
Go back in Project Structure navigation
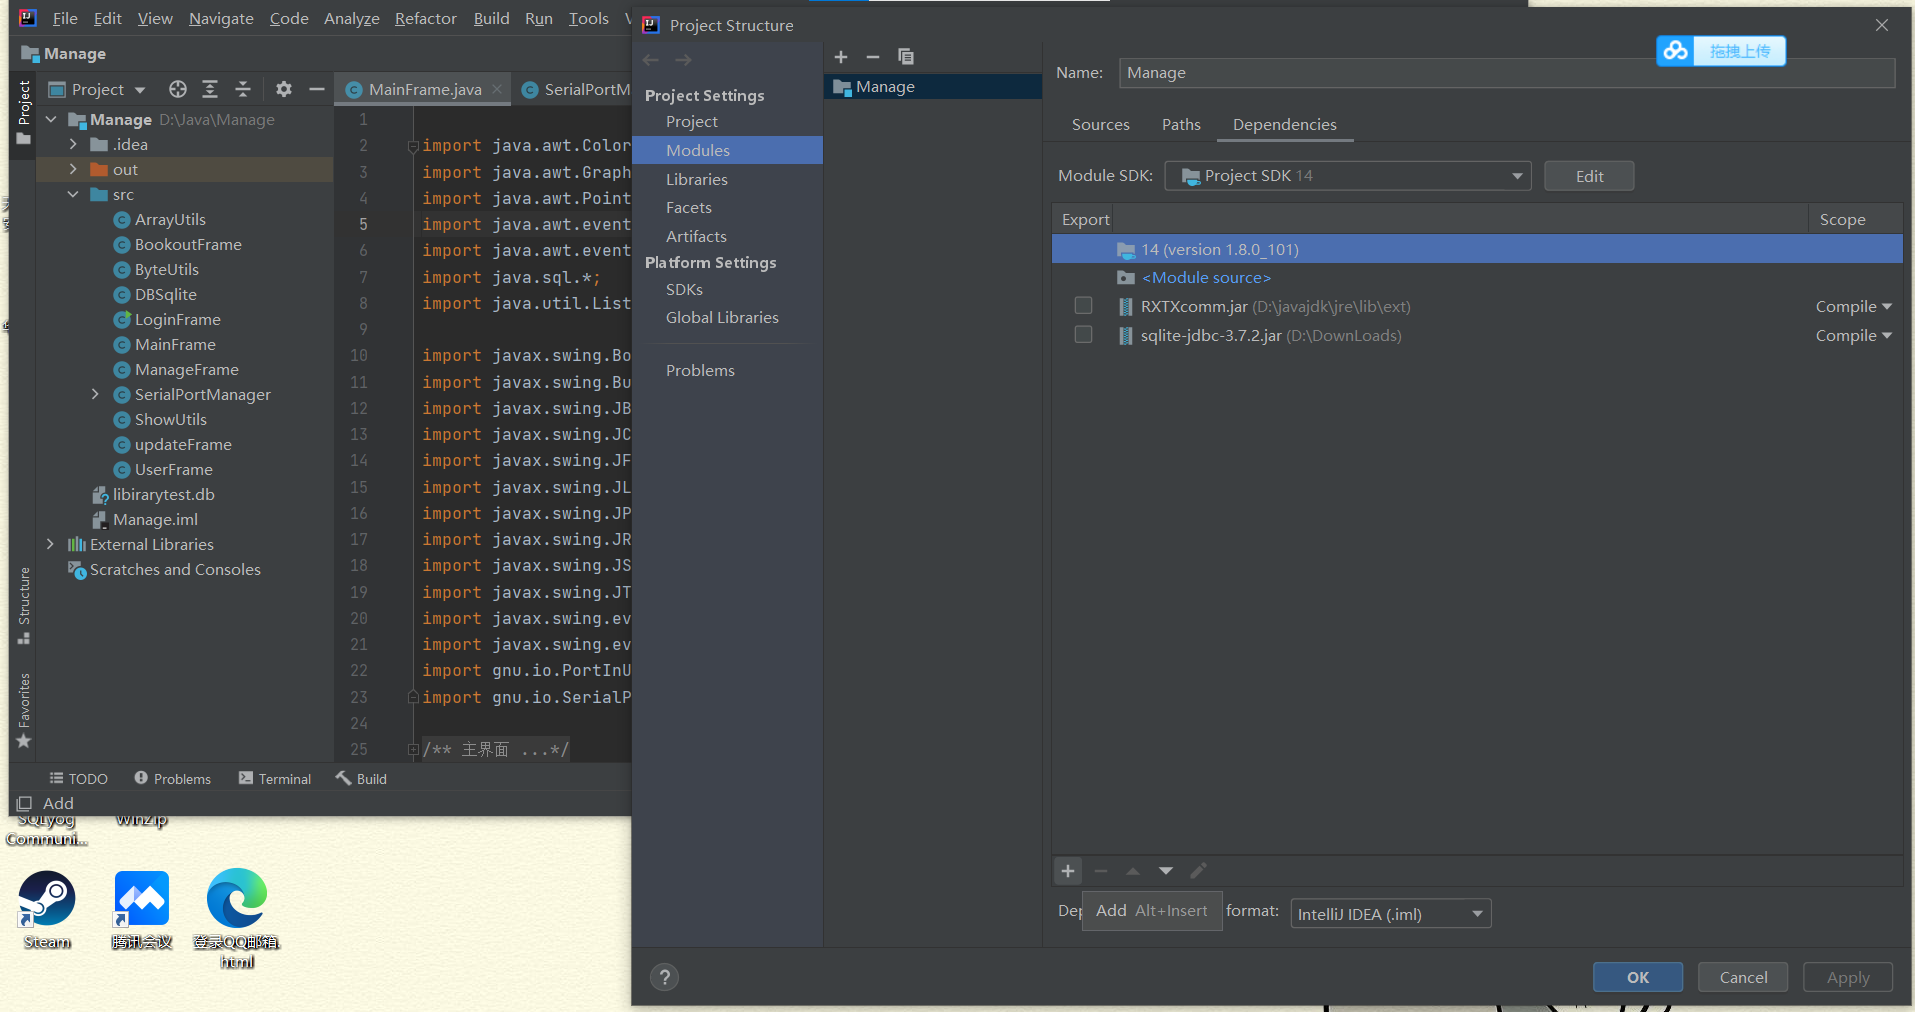click(651, 60)
